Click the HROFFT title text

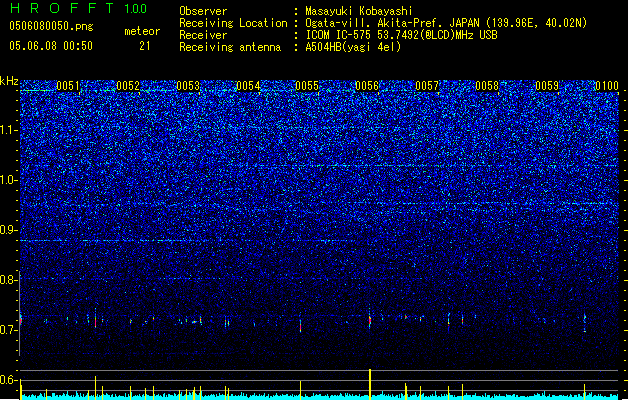tap(62, 8)
